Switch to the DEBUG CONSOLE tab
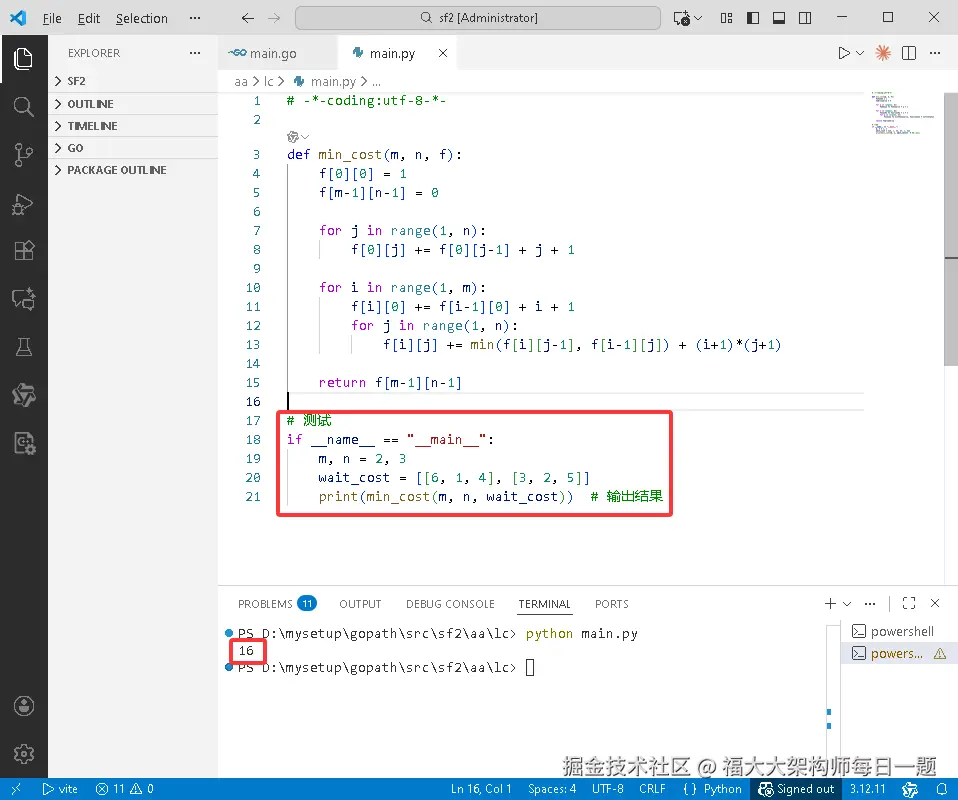958x800 pixels. coord(450,604)
